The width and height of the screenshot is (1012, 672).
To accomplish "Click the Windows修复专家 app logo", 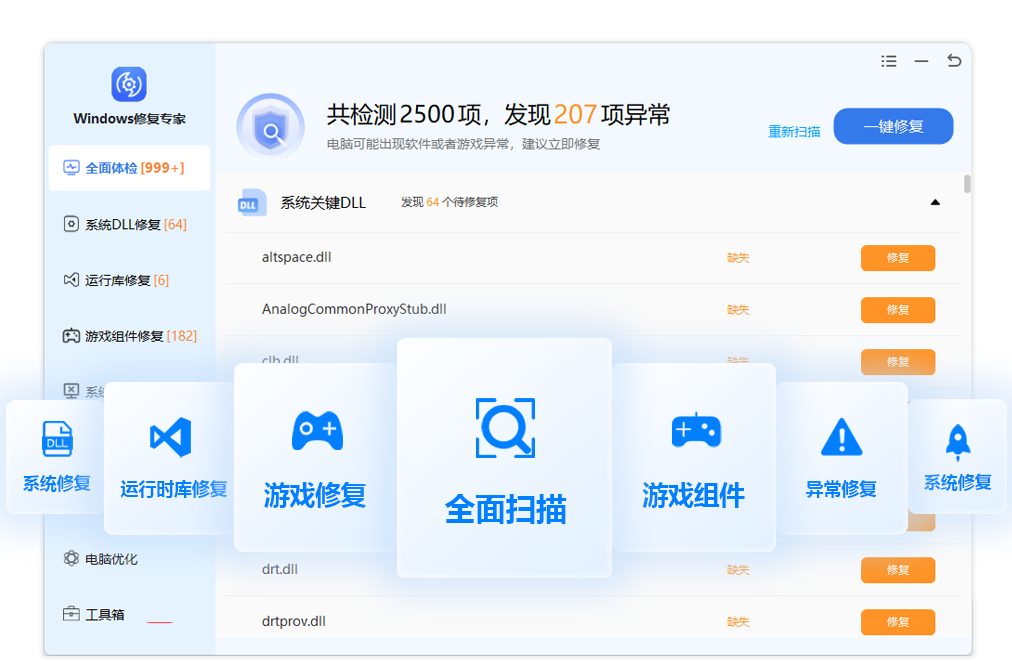I will [x=129, y=84].
